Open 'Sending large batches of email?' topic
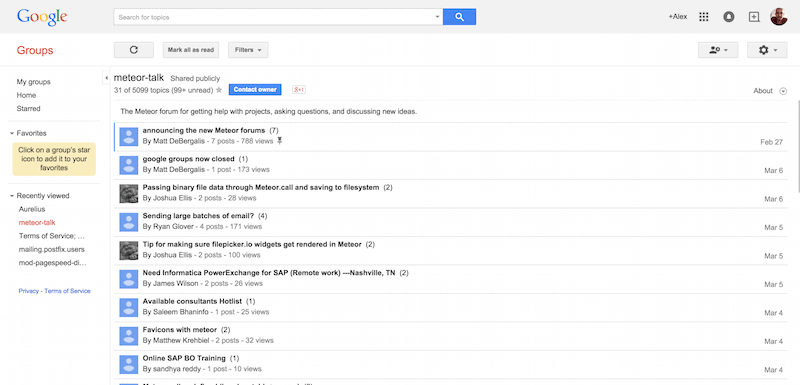Image resolution: width=800 pixels, height=385 pixels. (198, 216)
